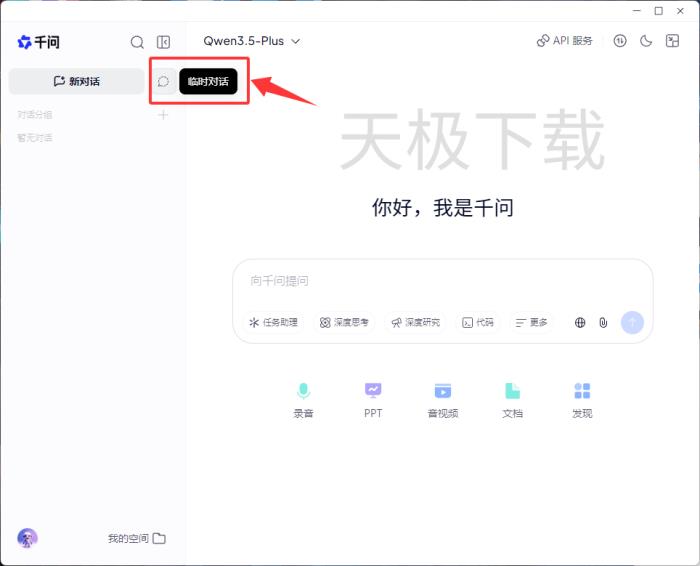
Task: Start a temporary chat via the bubble icon
Action: [164, 82]
